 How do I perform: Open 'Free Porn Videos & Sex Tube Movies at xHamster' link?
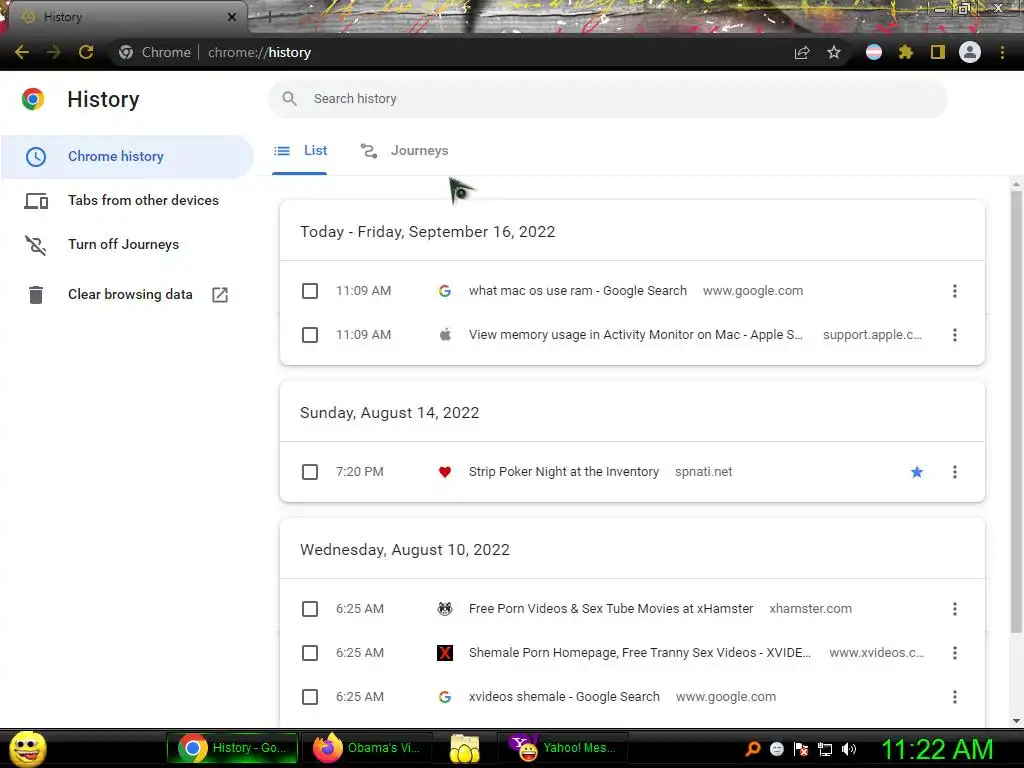pyautogui.click(x=611, y=609)
